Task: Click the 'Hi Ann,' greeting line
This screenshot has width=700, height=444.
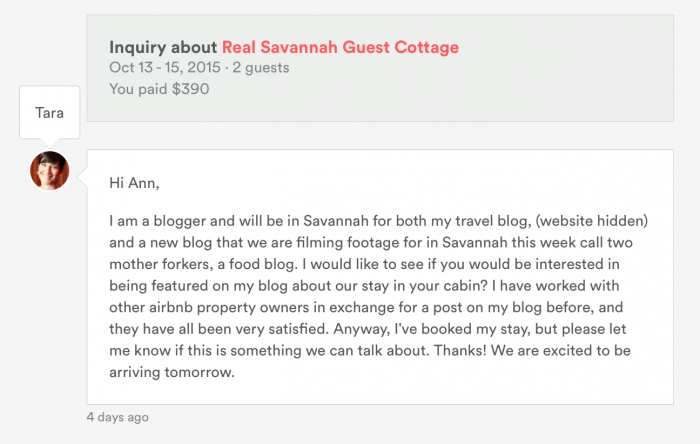Action: (134, 182)
